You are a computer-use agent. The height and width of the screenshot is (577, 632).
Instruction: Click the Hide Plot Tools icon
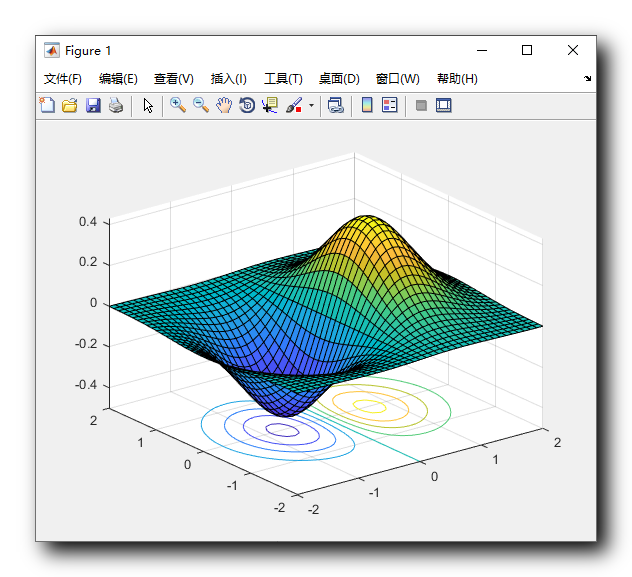point(421,106)
